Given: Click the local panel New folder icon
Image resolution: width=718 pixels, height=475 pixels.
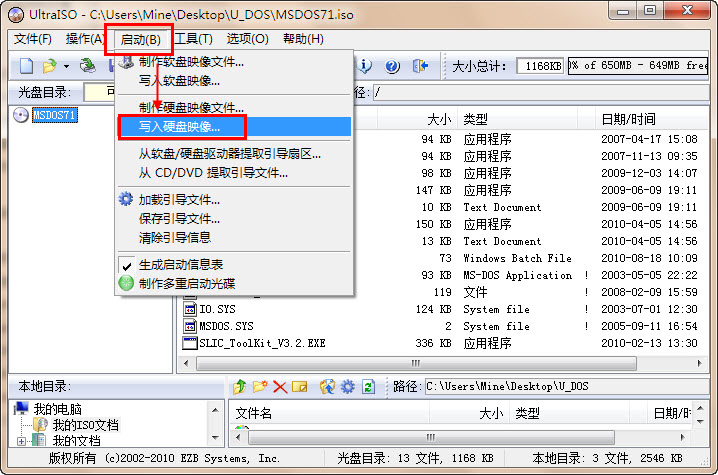Looking at the screenshot, I should (x=260, y=387).
